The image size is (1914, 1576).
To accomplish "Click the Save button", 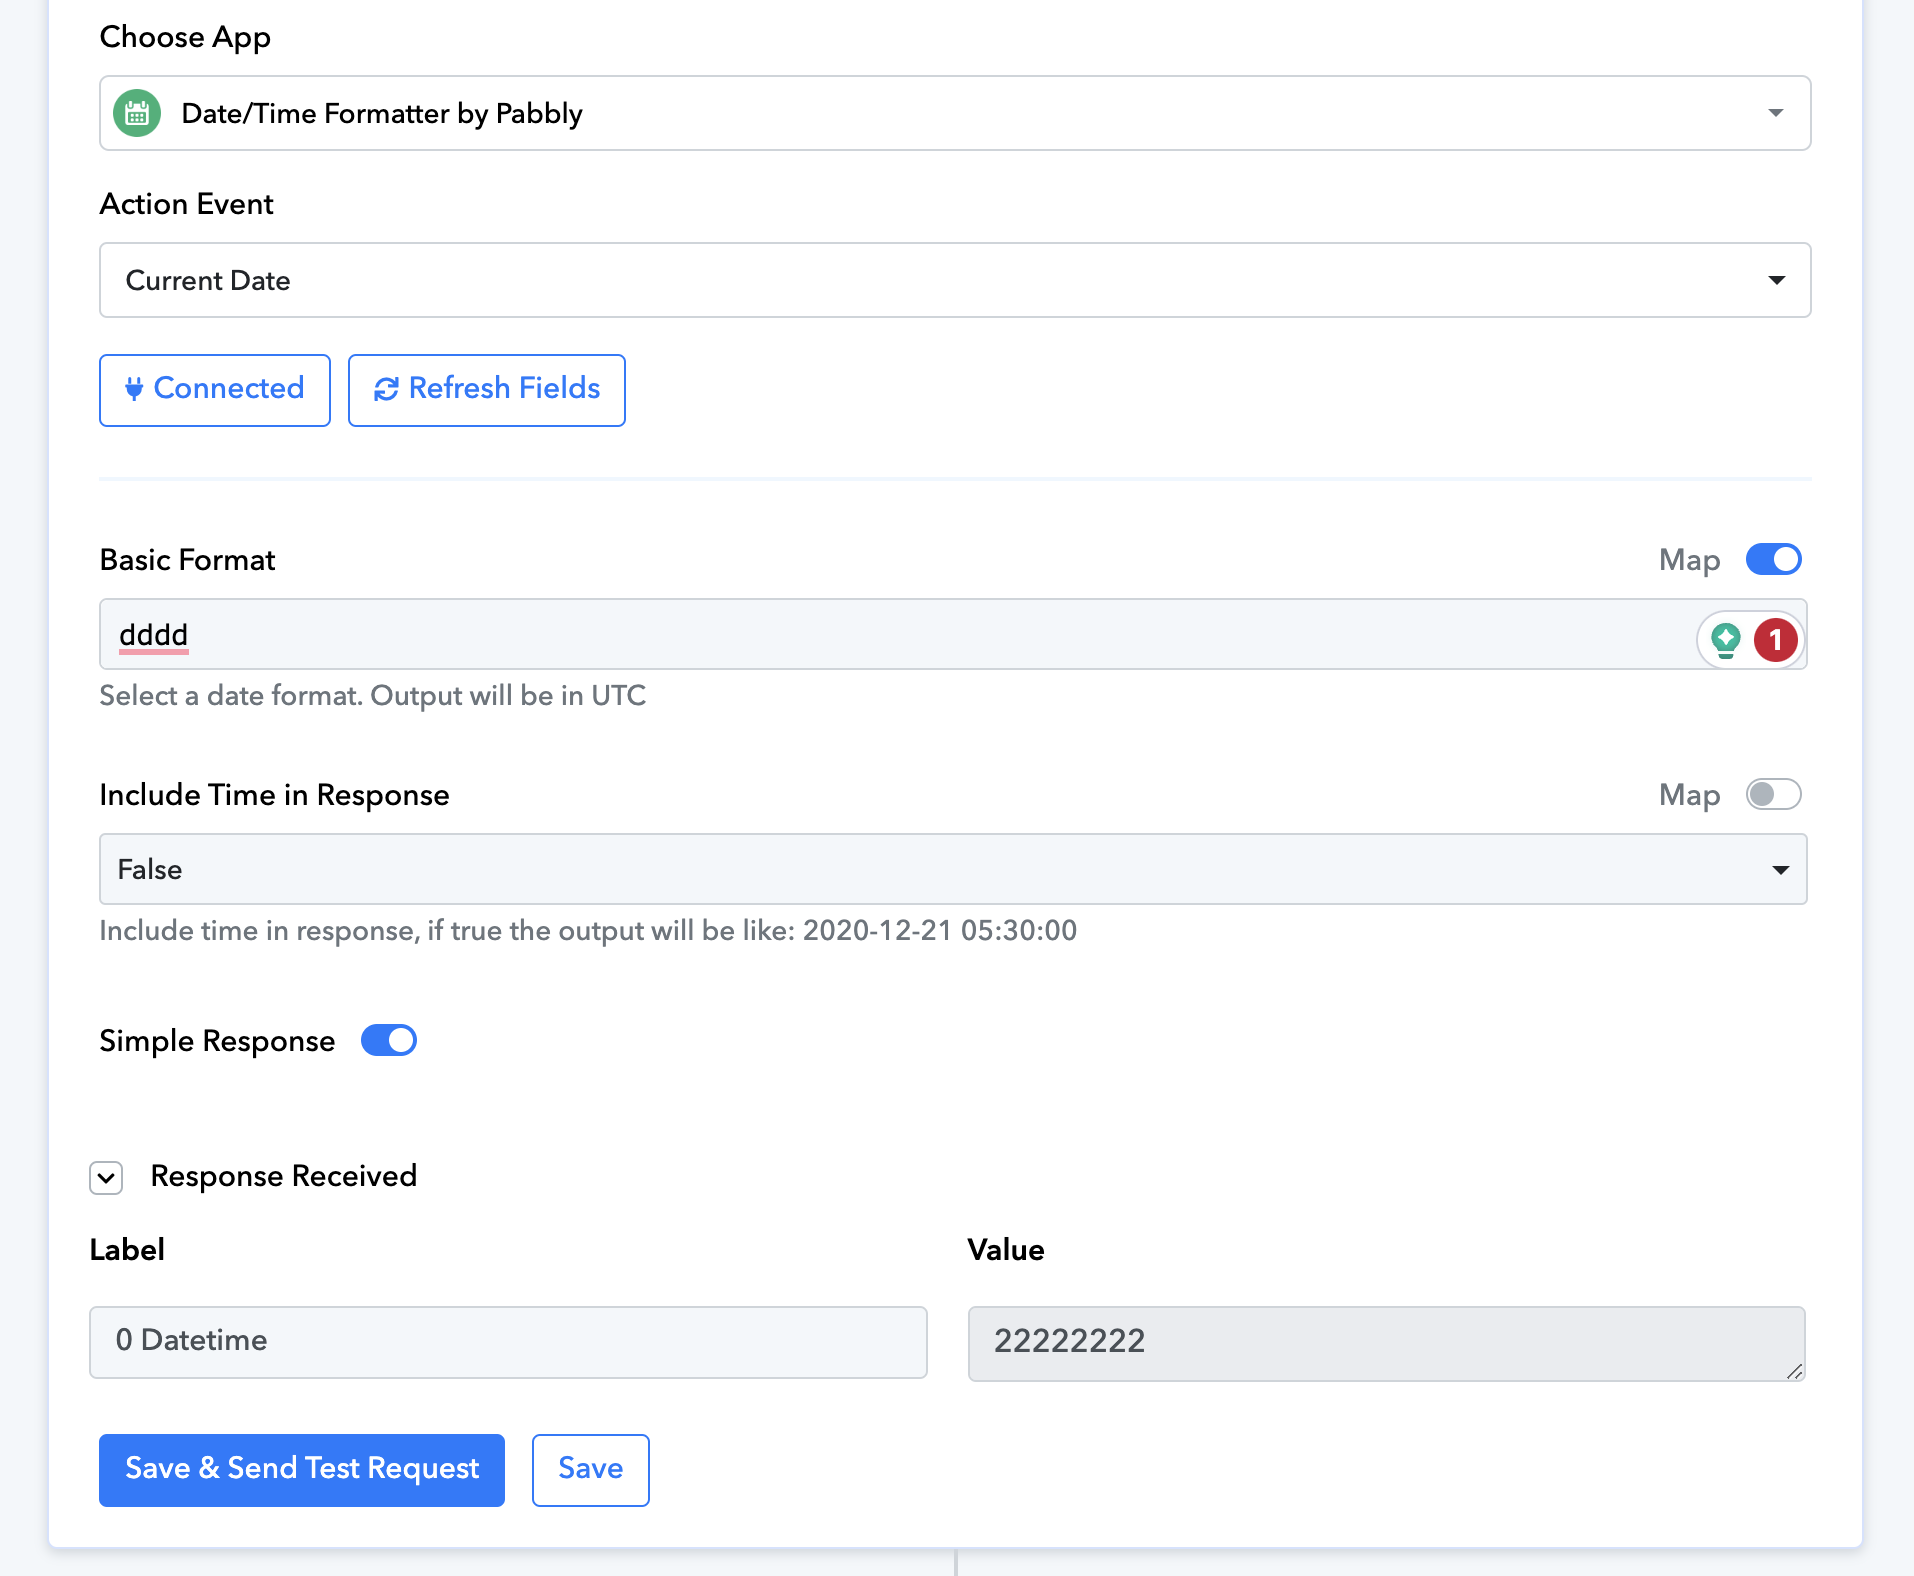I will click(591, 1470).
